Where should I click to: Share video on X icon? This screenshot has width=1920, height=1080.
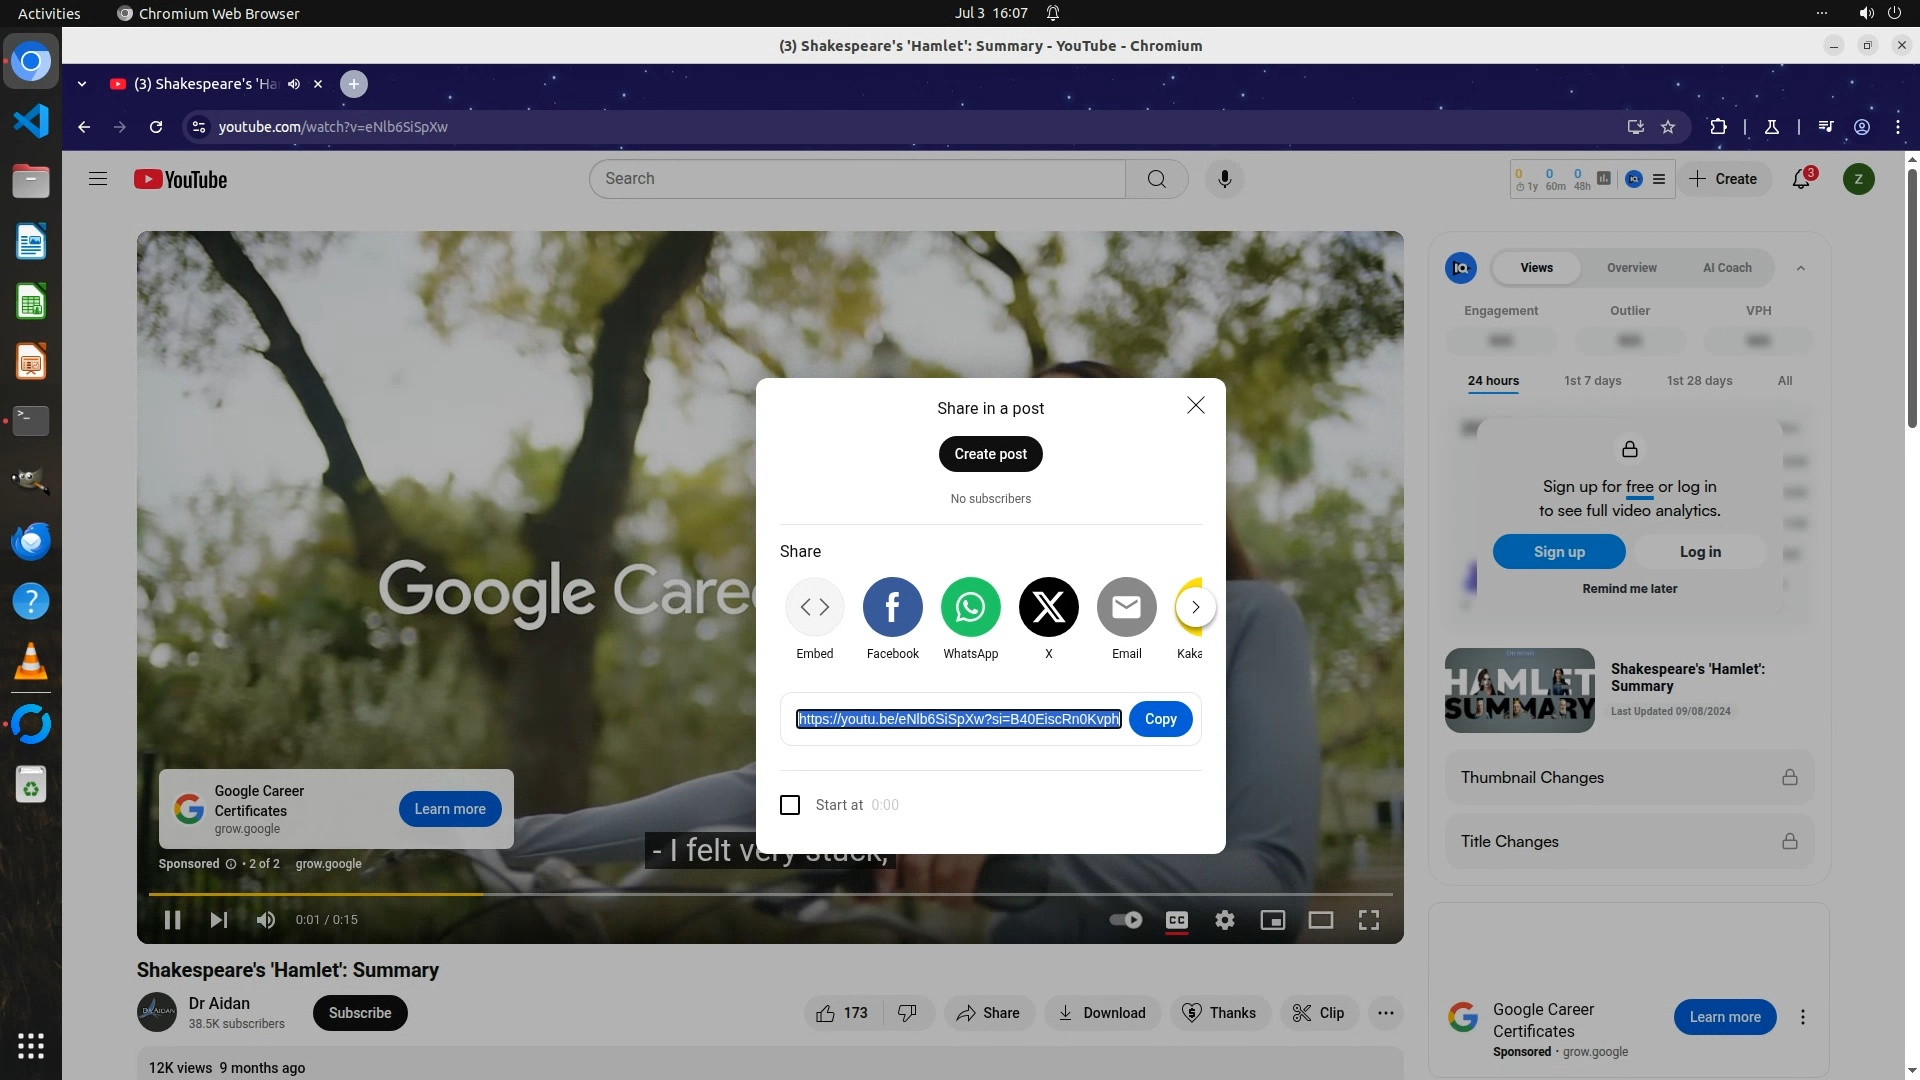pyautogui.click(x=1048, y=607)
